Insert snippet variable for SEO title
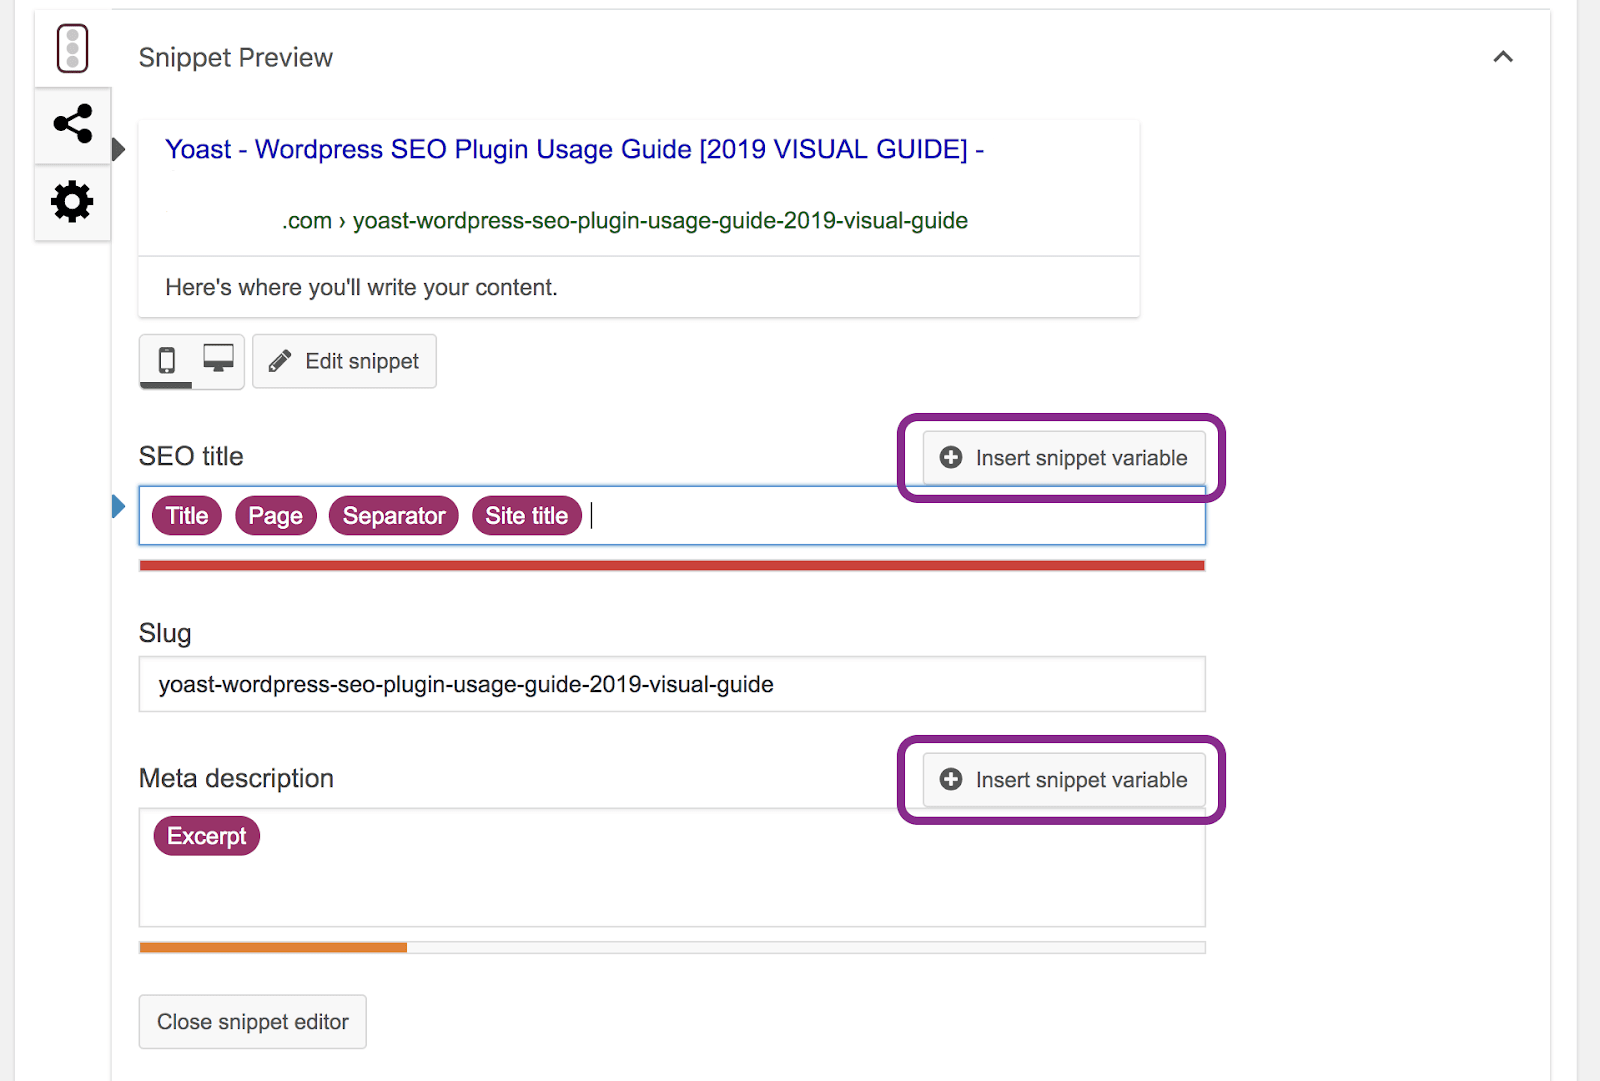This screenshot has height=1081, width=1600. 1063,458
